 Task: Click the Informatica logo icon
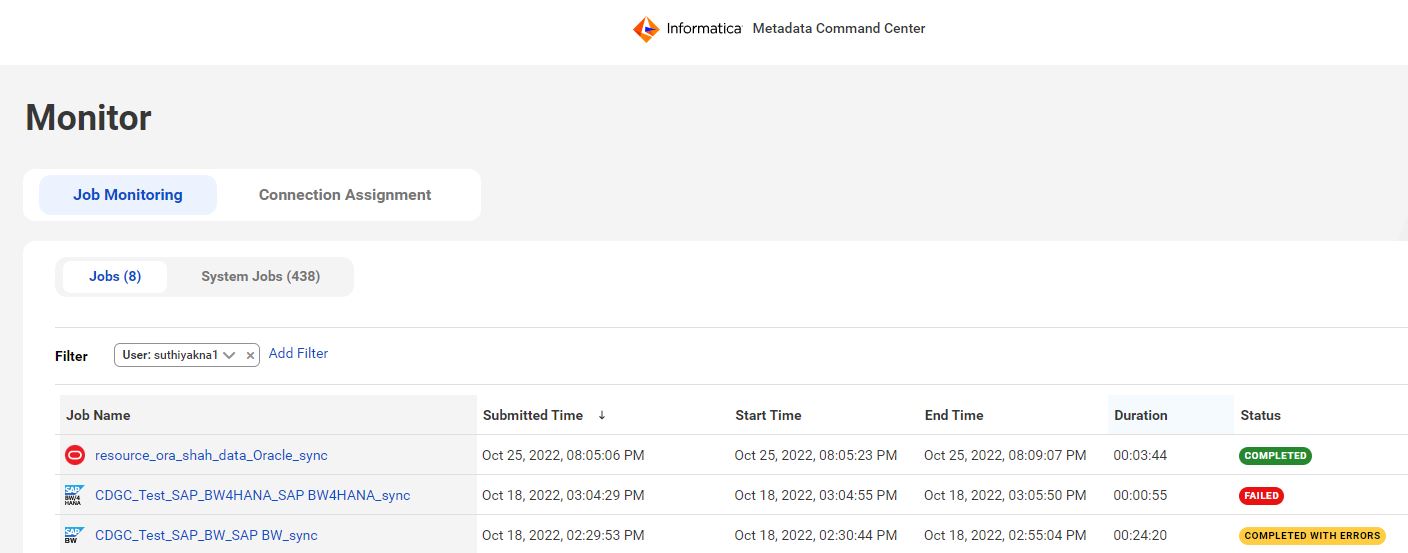coord(646,29)
